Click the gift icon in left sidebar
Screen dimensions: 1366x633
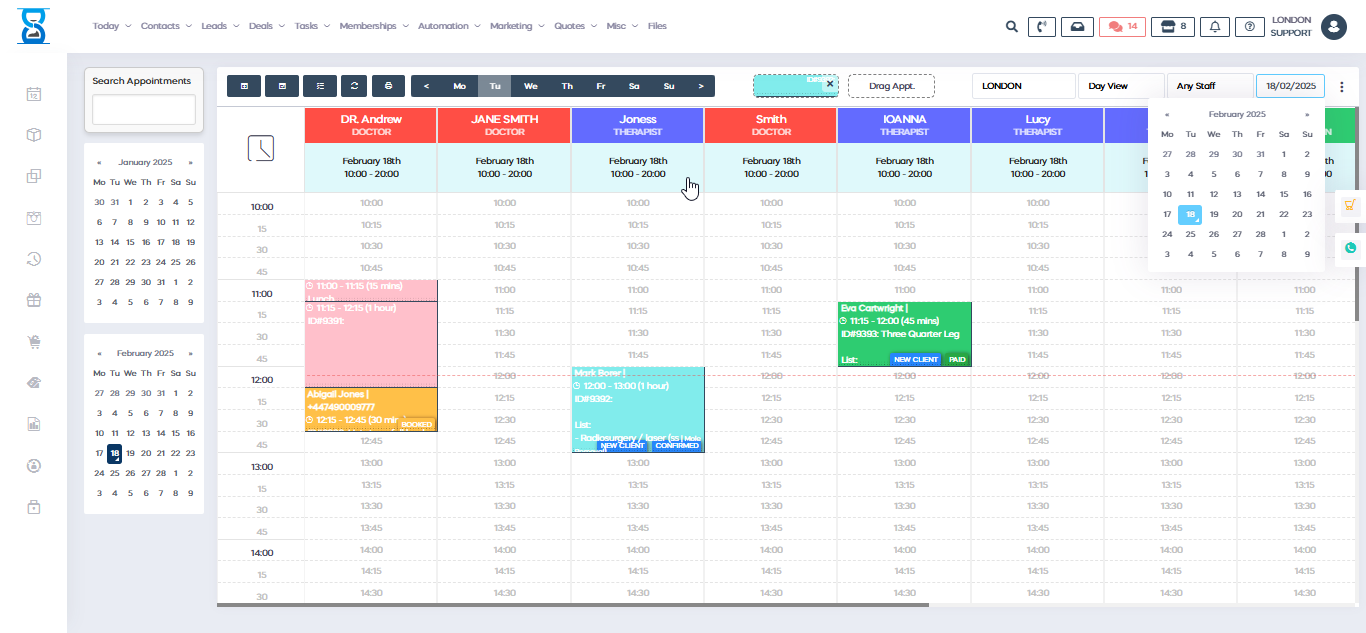click(x=34, y=299)
